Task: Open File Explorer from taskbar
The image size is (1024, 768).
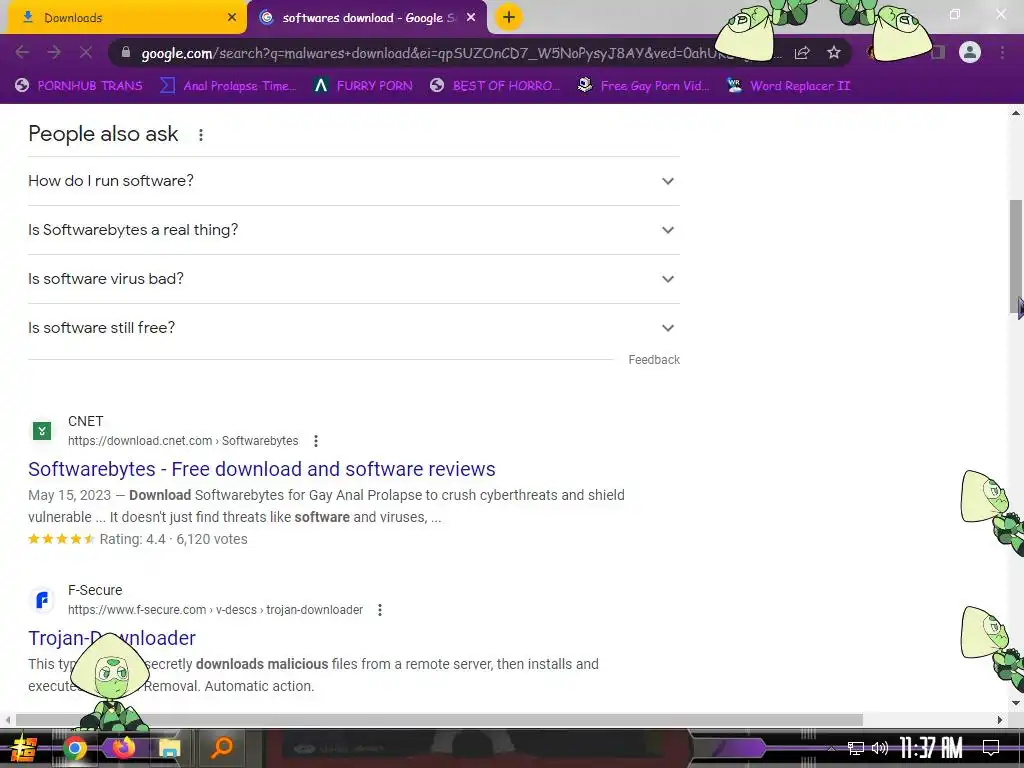Action: [x=169, y=748]
